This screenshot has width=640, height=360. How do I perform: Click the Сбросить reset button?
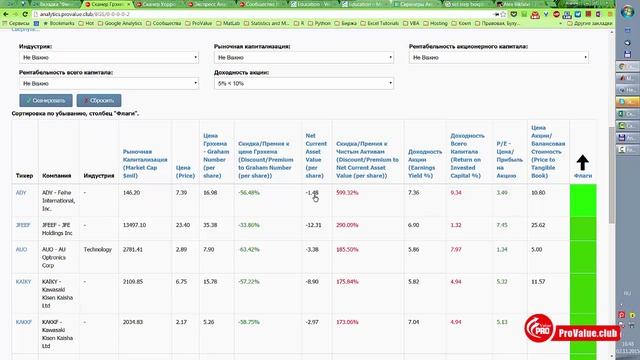[x=99, y=100]
